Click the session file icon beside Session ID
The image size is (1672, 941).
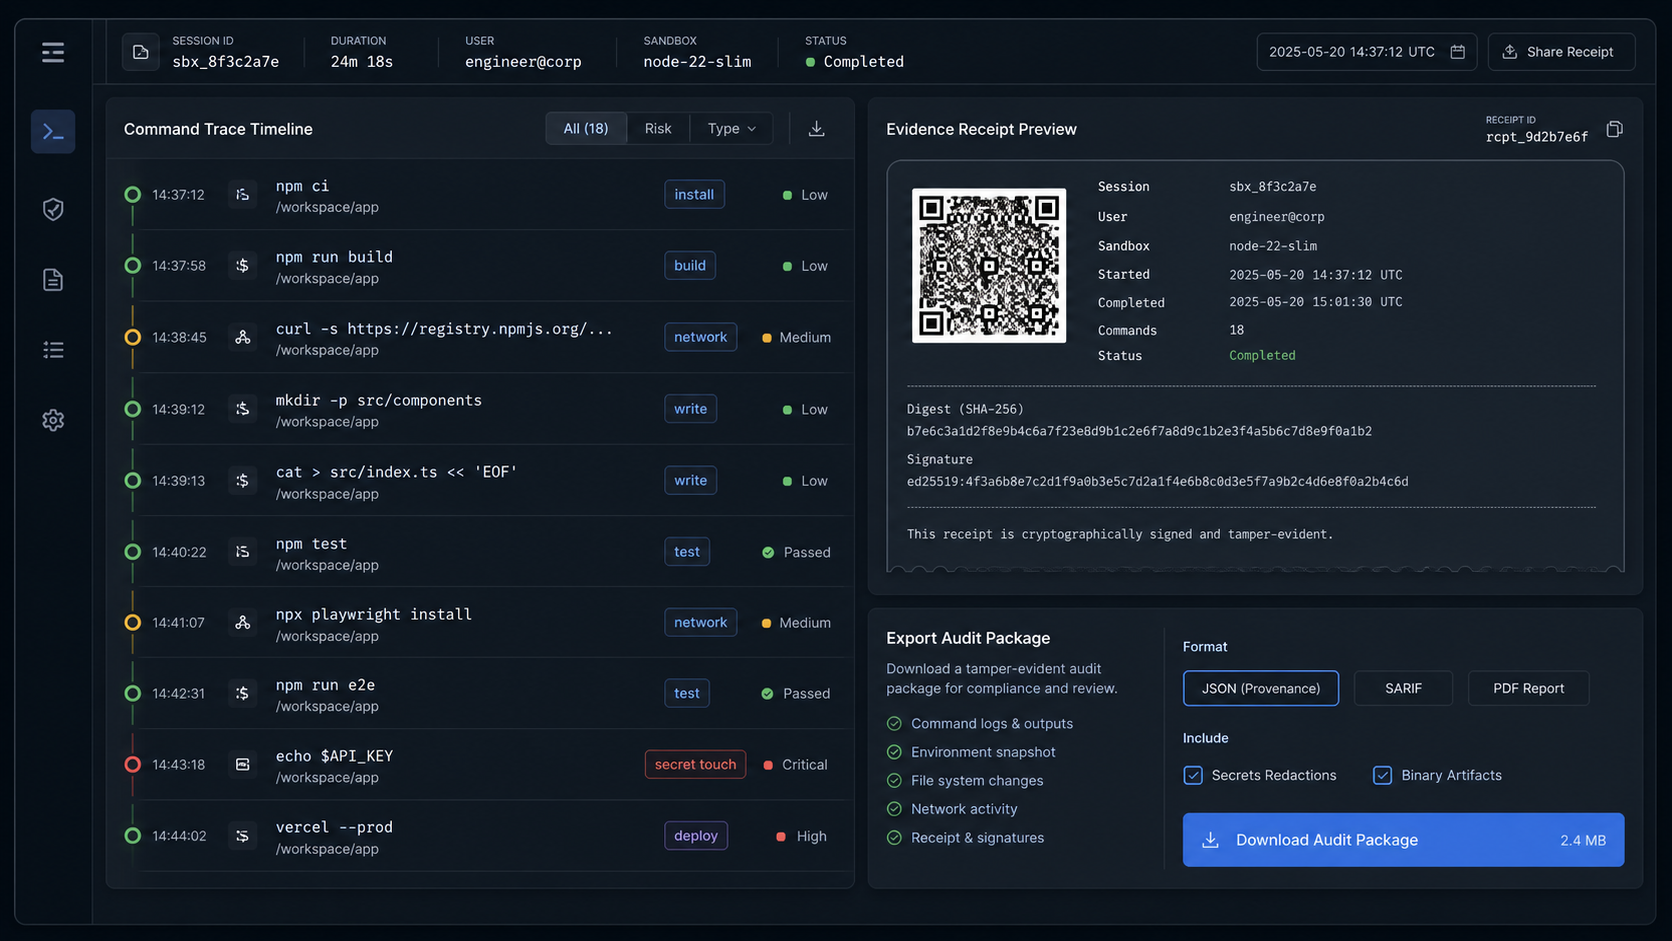coord(140,52)
